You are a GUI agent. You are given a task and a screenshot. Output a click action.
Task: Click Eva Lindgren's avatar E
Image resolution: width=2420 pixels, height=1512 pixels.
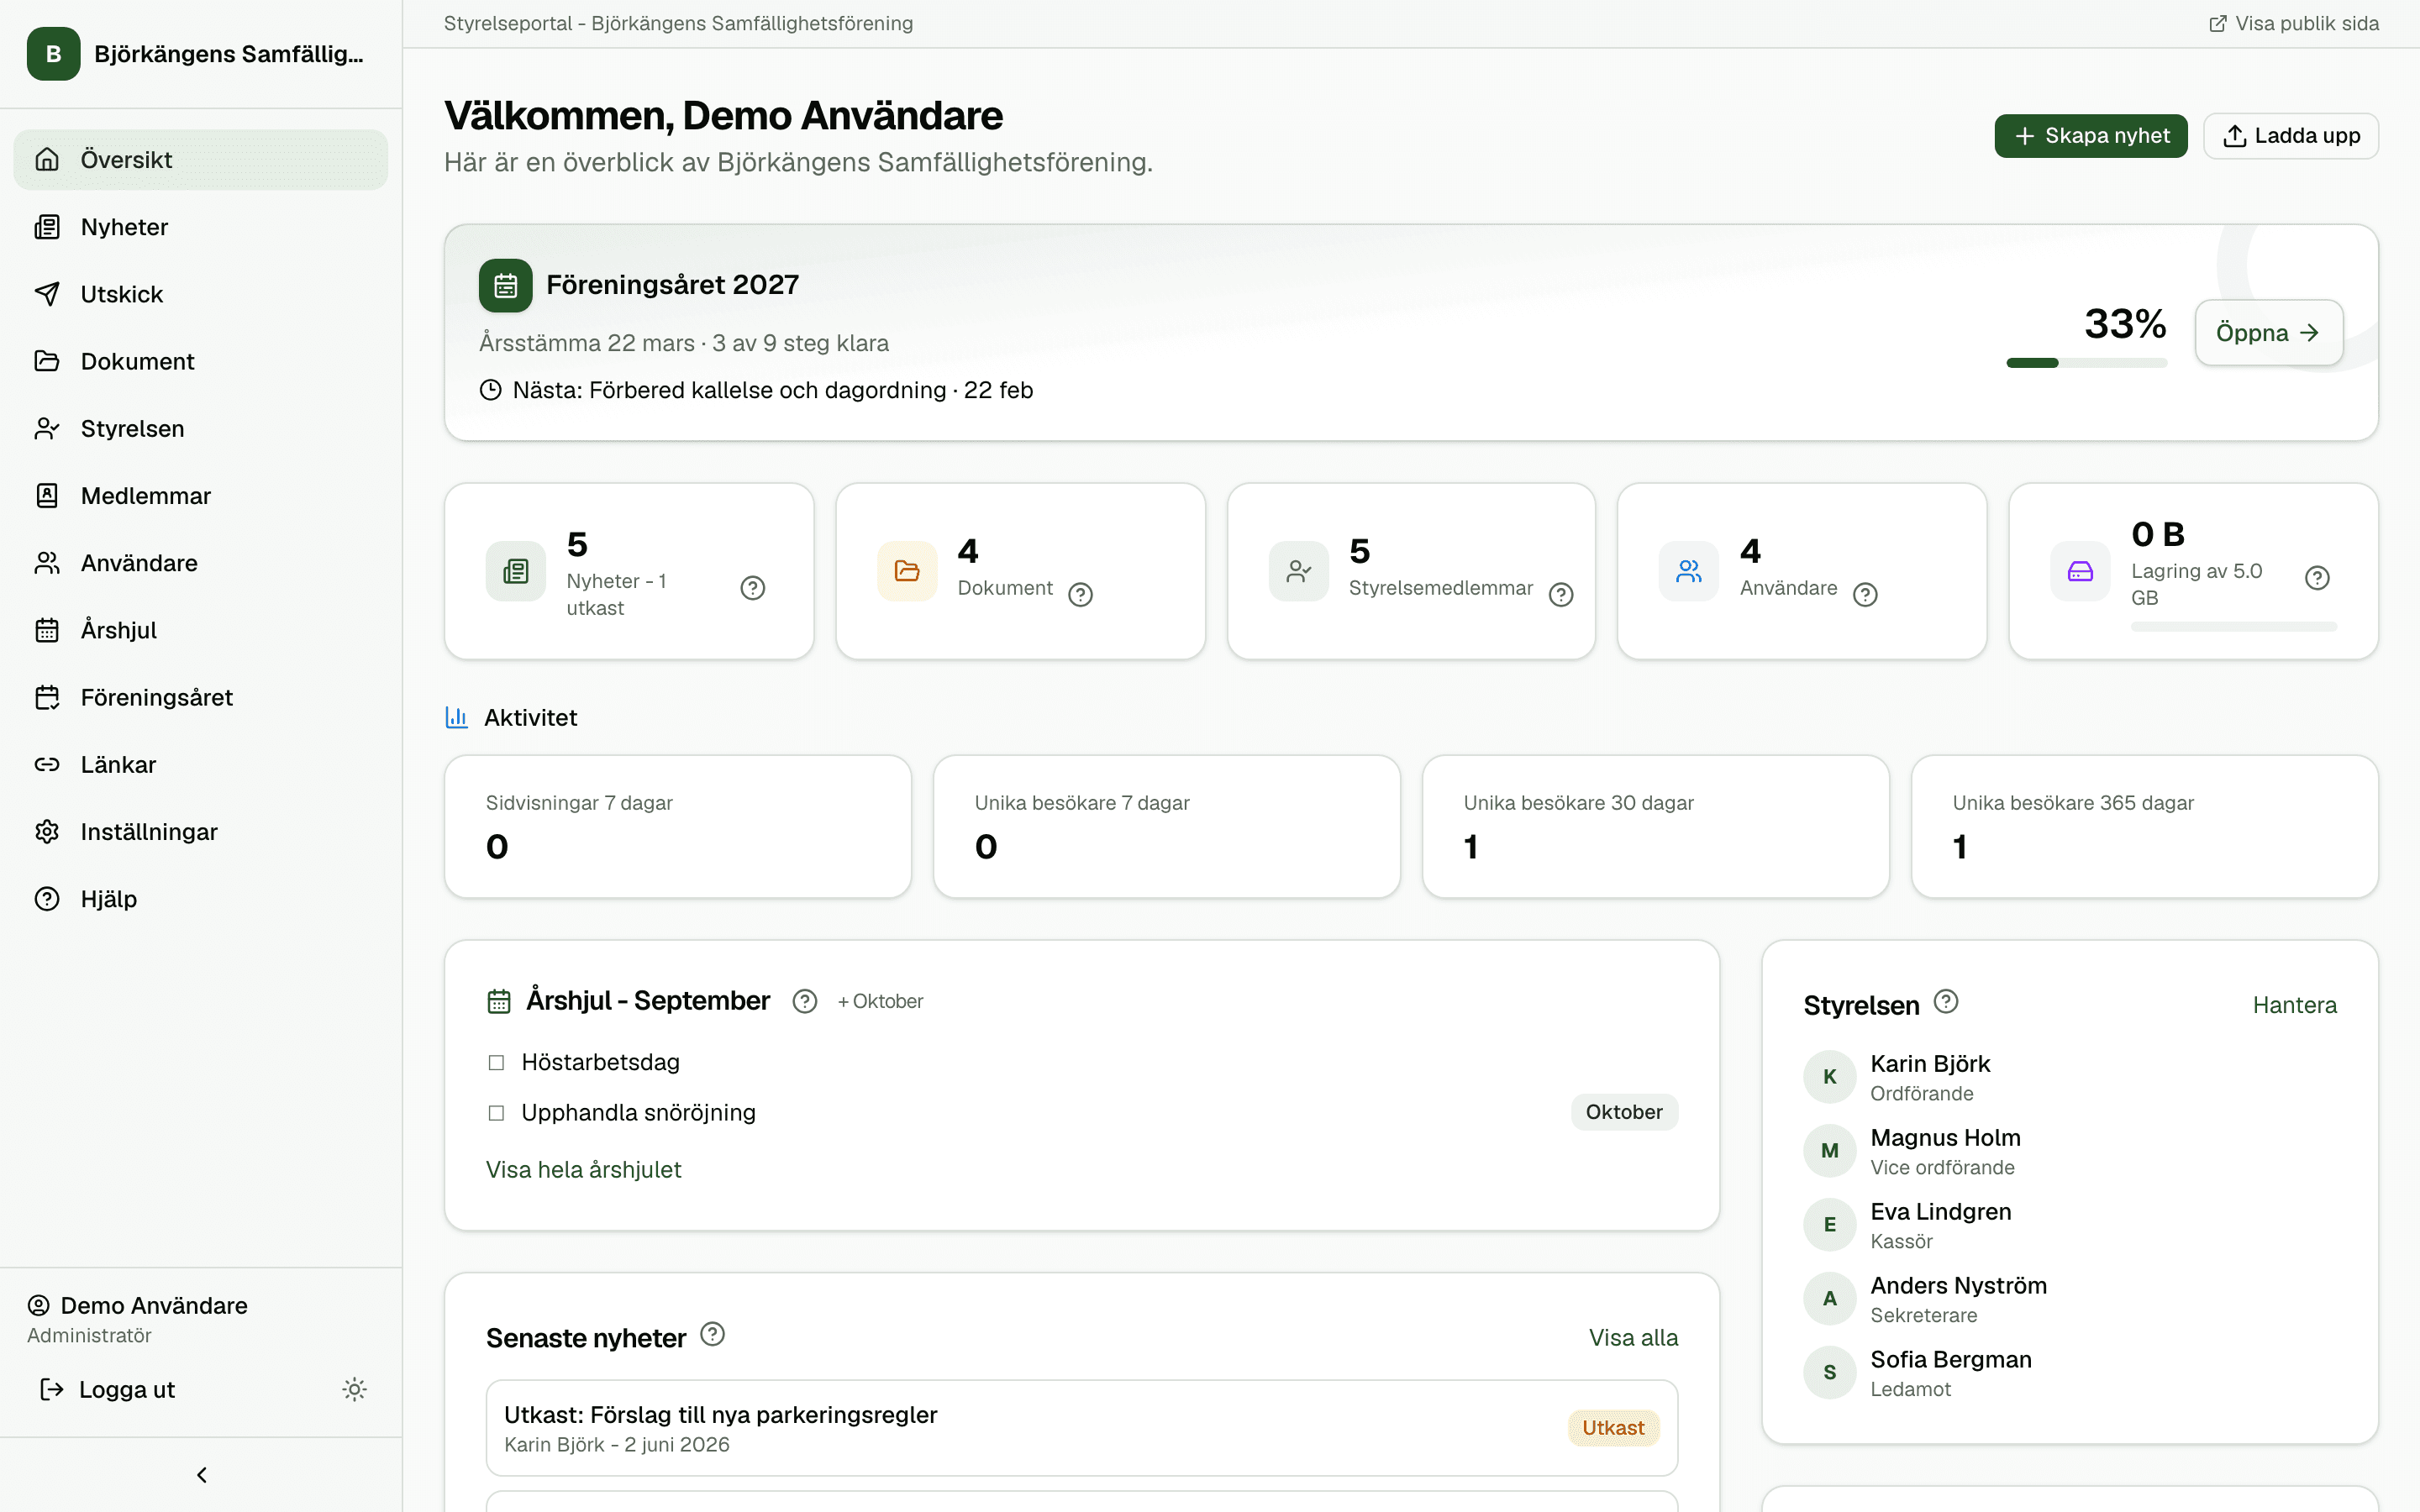click(1830, 1225)
